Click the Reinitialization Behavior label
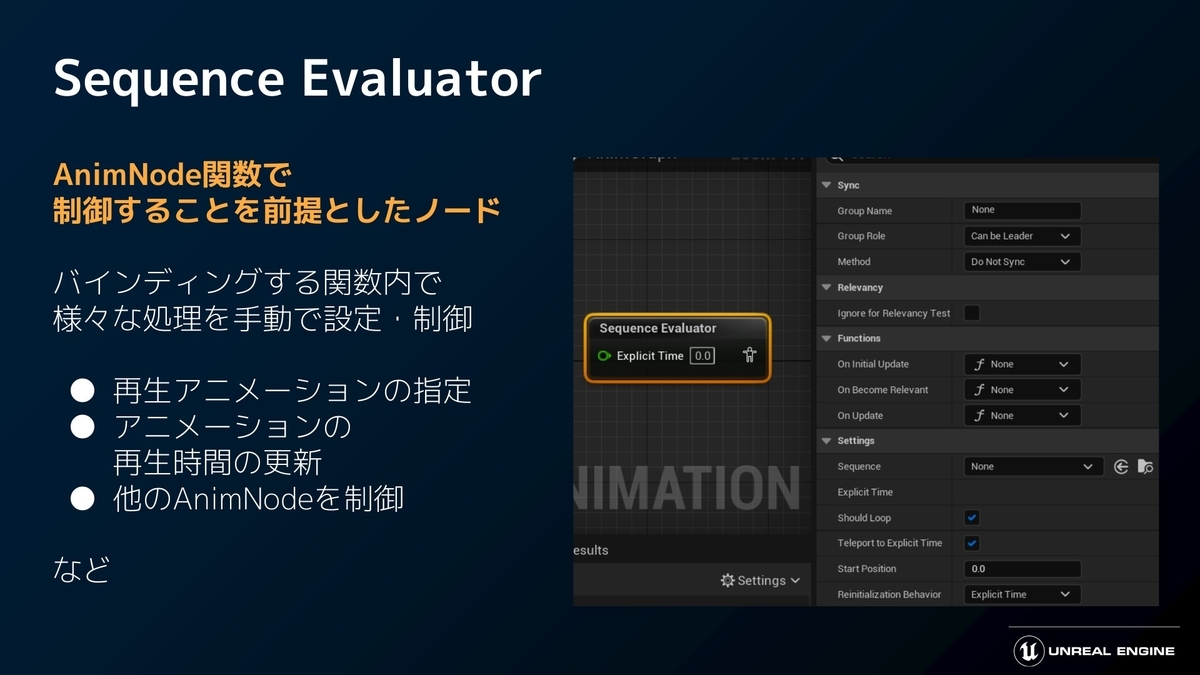1200x675 pixels. click(889, 594)
